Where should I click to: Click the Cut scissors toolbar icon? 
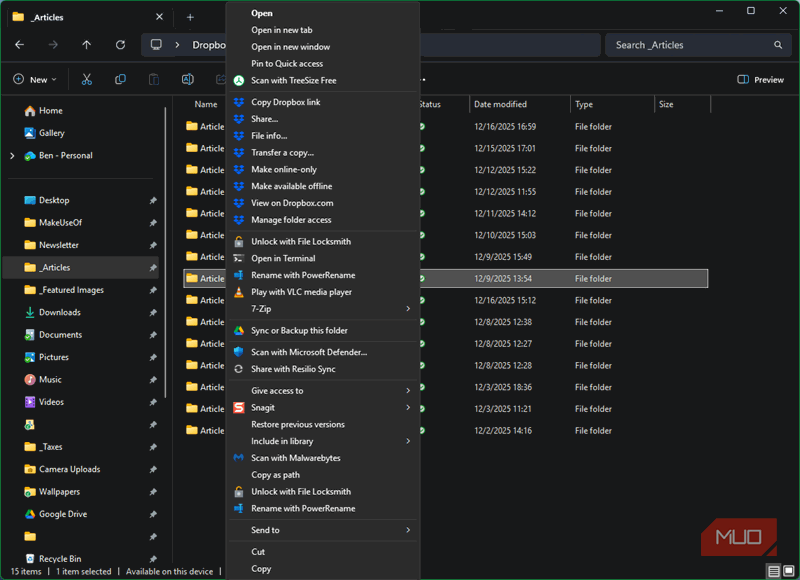click(87, 80)
